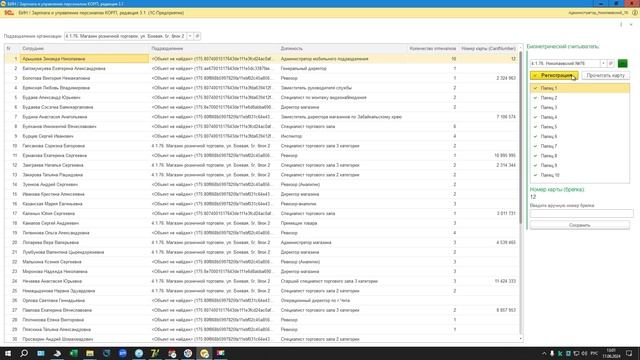Open the info icon in the title bar

point(635,13)
